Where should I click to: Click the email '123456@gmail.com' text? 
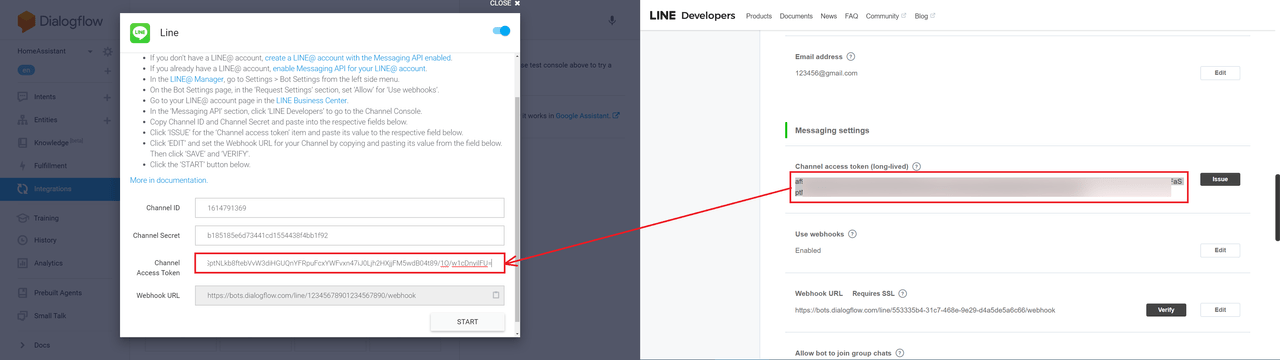826,73
